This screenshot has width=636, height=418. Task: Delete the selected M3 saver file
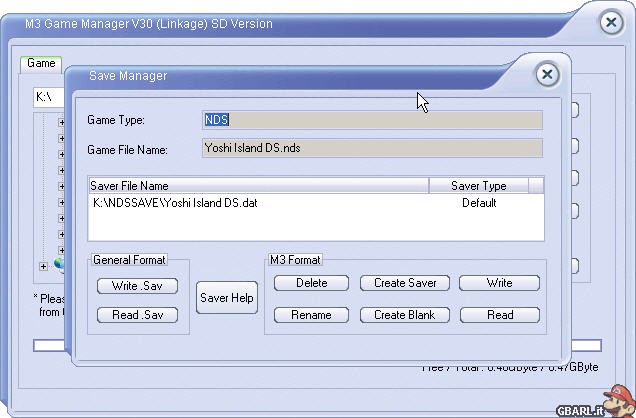click(311, 283)
